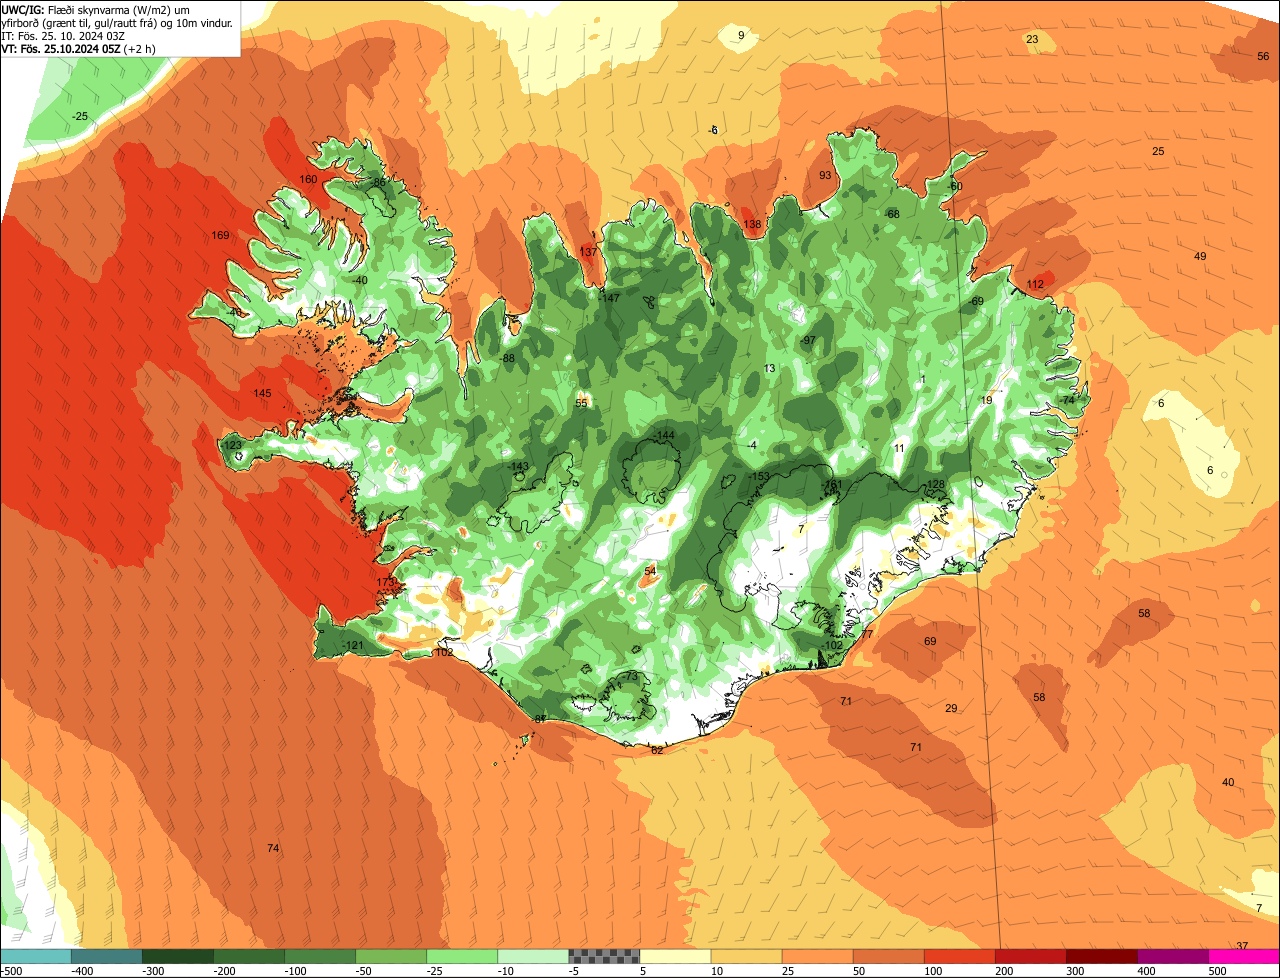This screenshot has width=1280, height=978.
Task: Click the value 77 on the southeast coast
Action: coord(867,633)
